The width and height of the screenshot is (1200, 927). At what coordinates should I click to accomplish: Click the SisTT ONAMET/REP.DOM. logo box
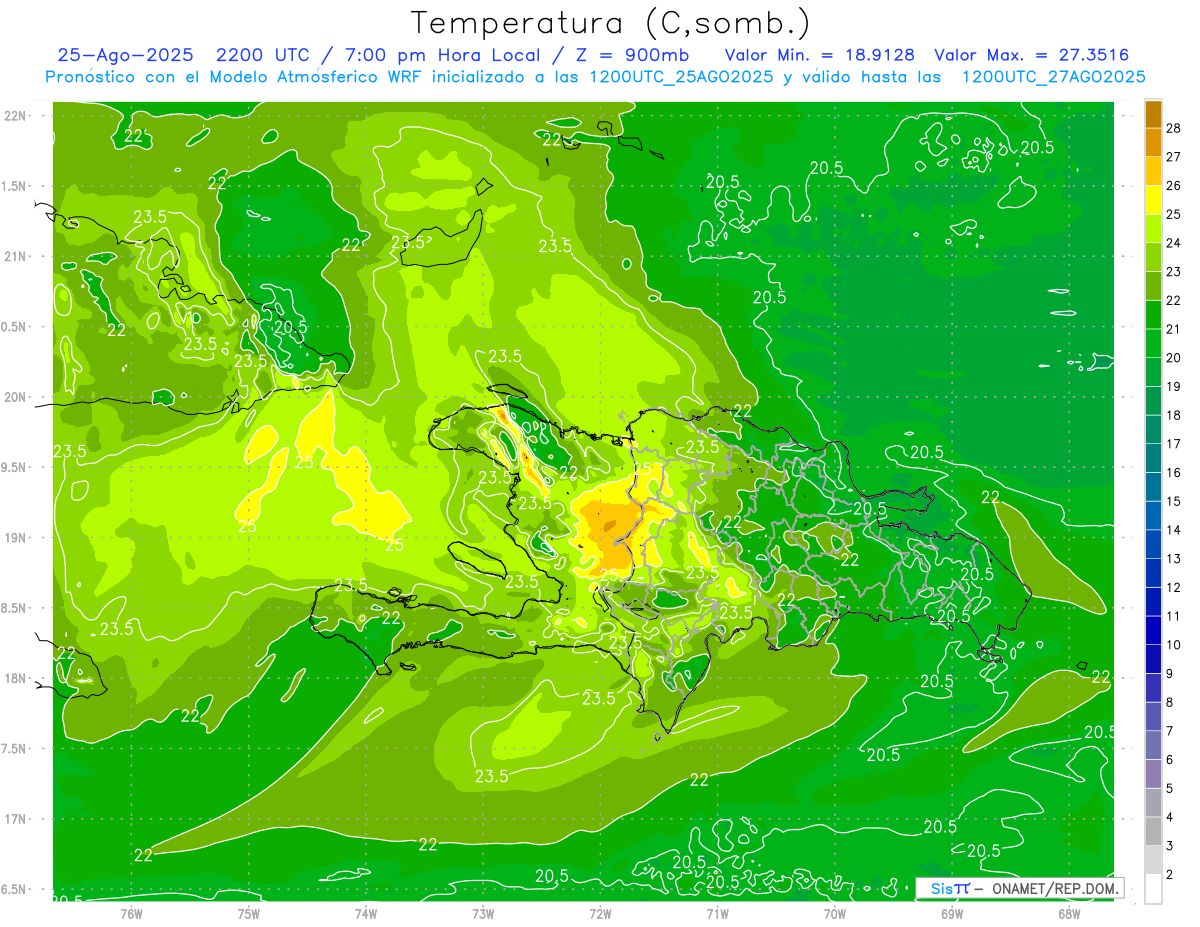tap(1020, 888)
